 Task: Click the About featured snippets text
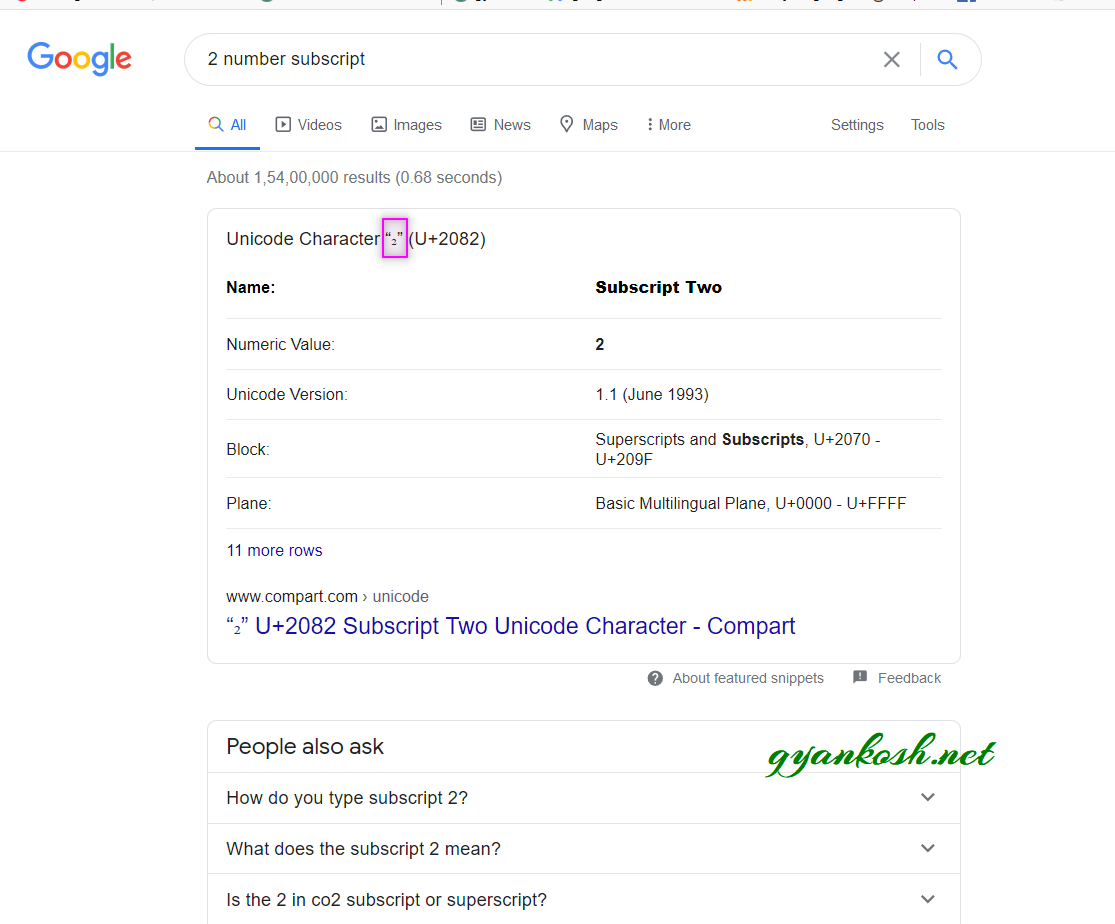tap(748, 678)
